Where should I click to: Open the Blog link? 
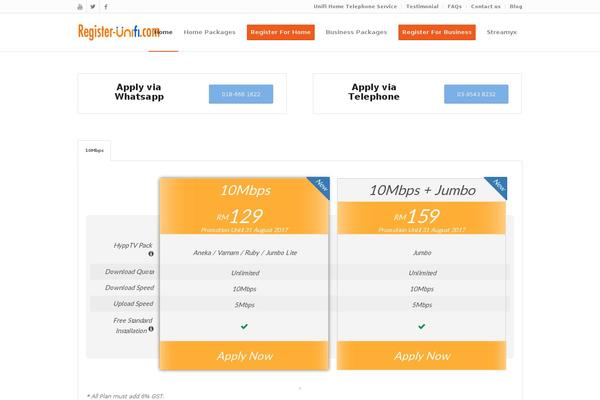click(x=516, y=7)
